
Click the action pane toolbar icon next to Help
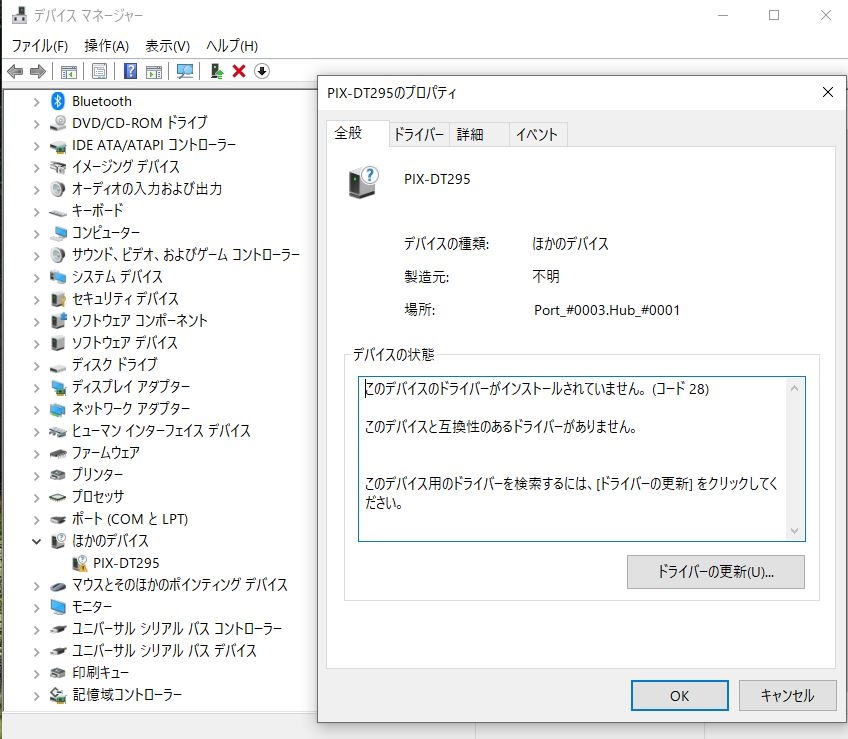tap(154, 71)
